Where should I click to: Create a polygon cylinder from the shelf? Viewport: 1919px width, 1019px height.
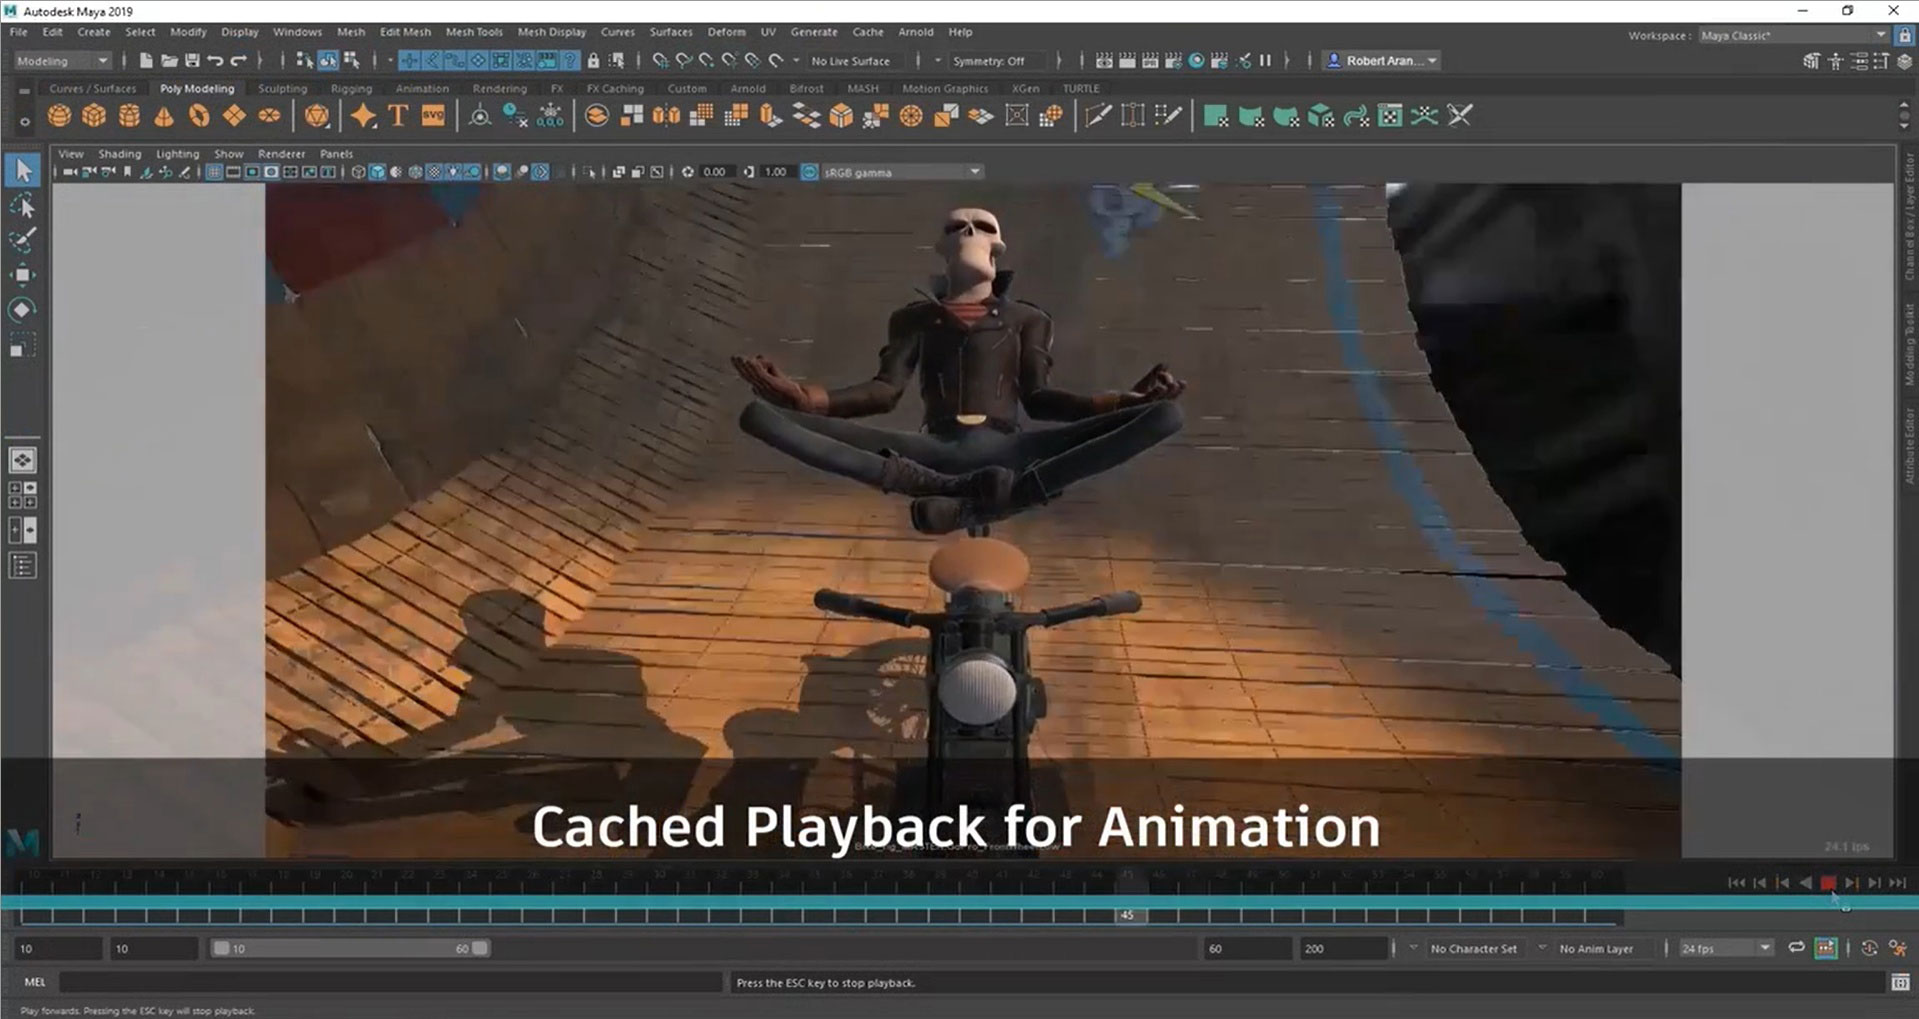[x=129, y=116]
